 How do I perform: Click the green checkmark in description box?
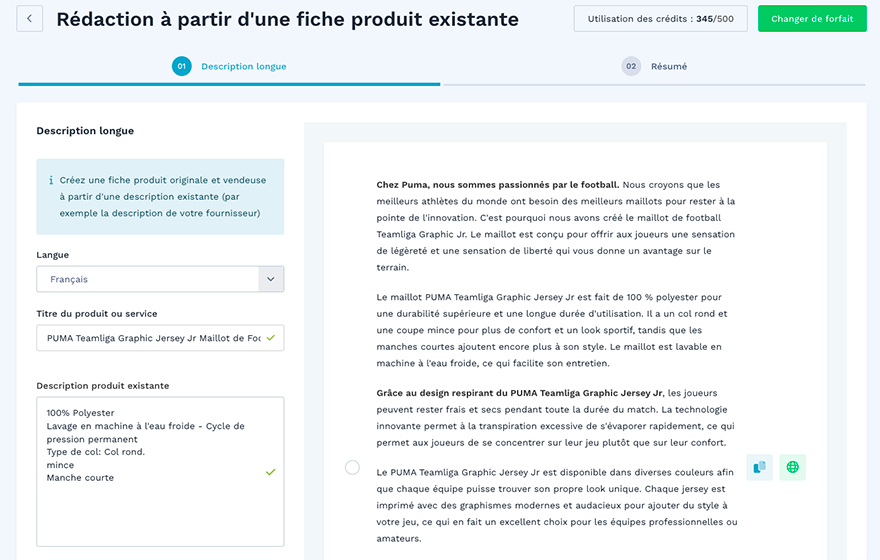tap(271, 472)
